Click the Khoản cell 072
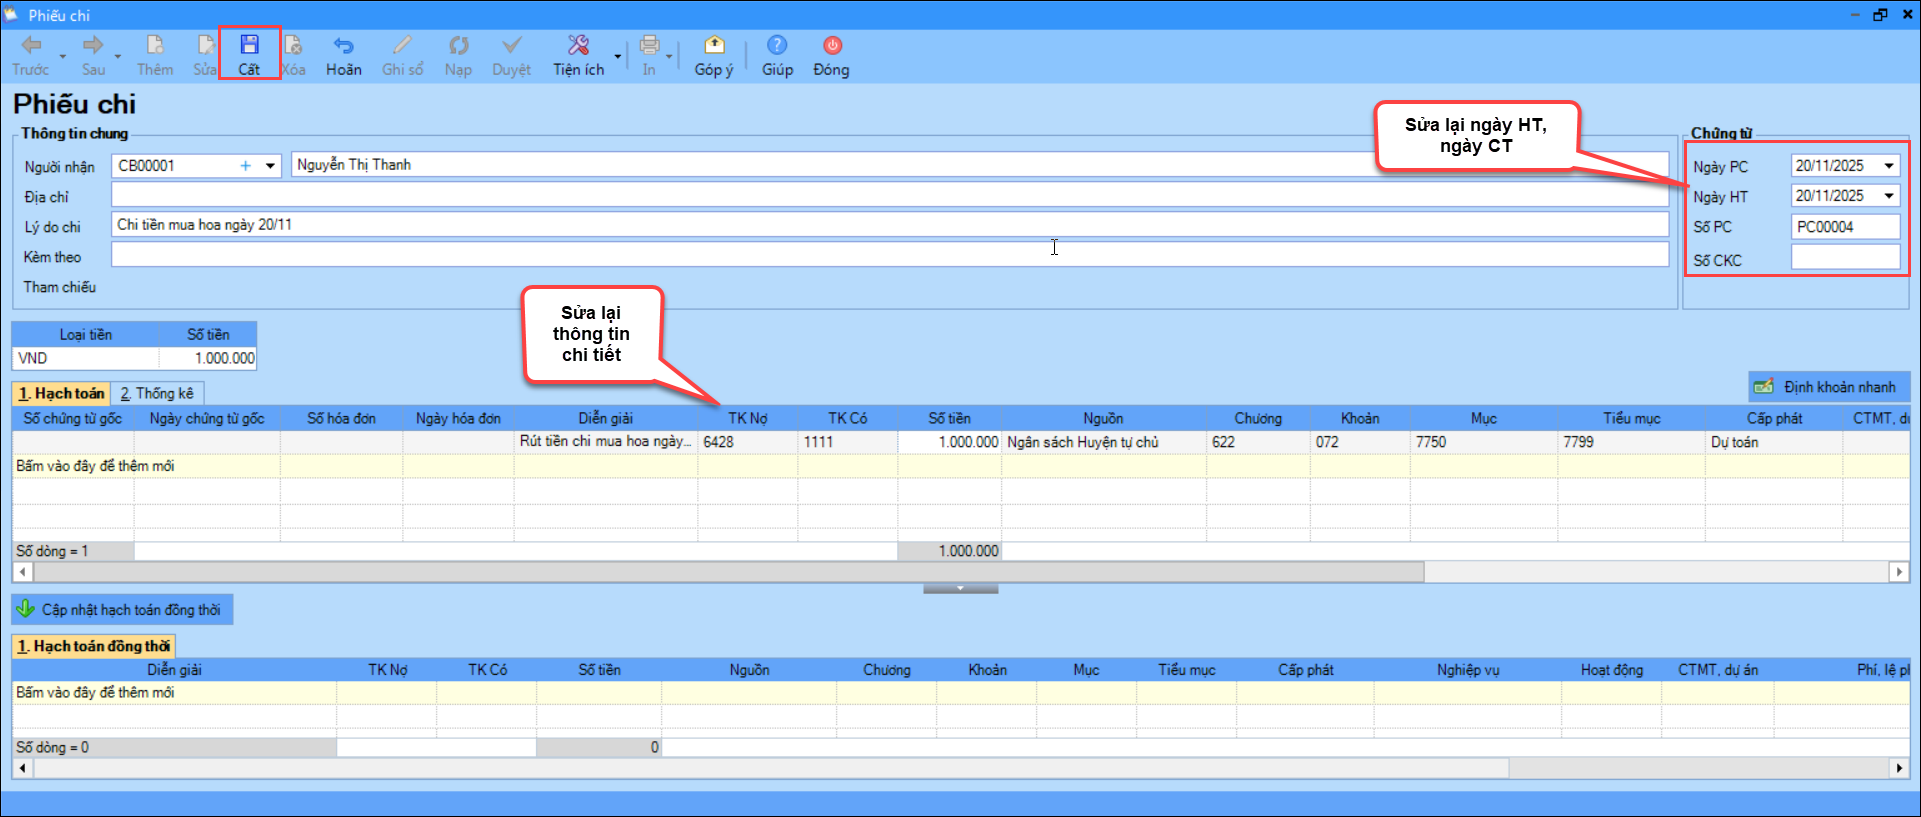Viewport: 1921px width, 817px height. (1360, 441)
